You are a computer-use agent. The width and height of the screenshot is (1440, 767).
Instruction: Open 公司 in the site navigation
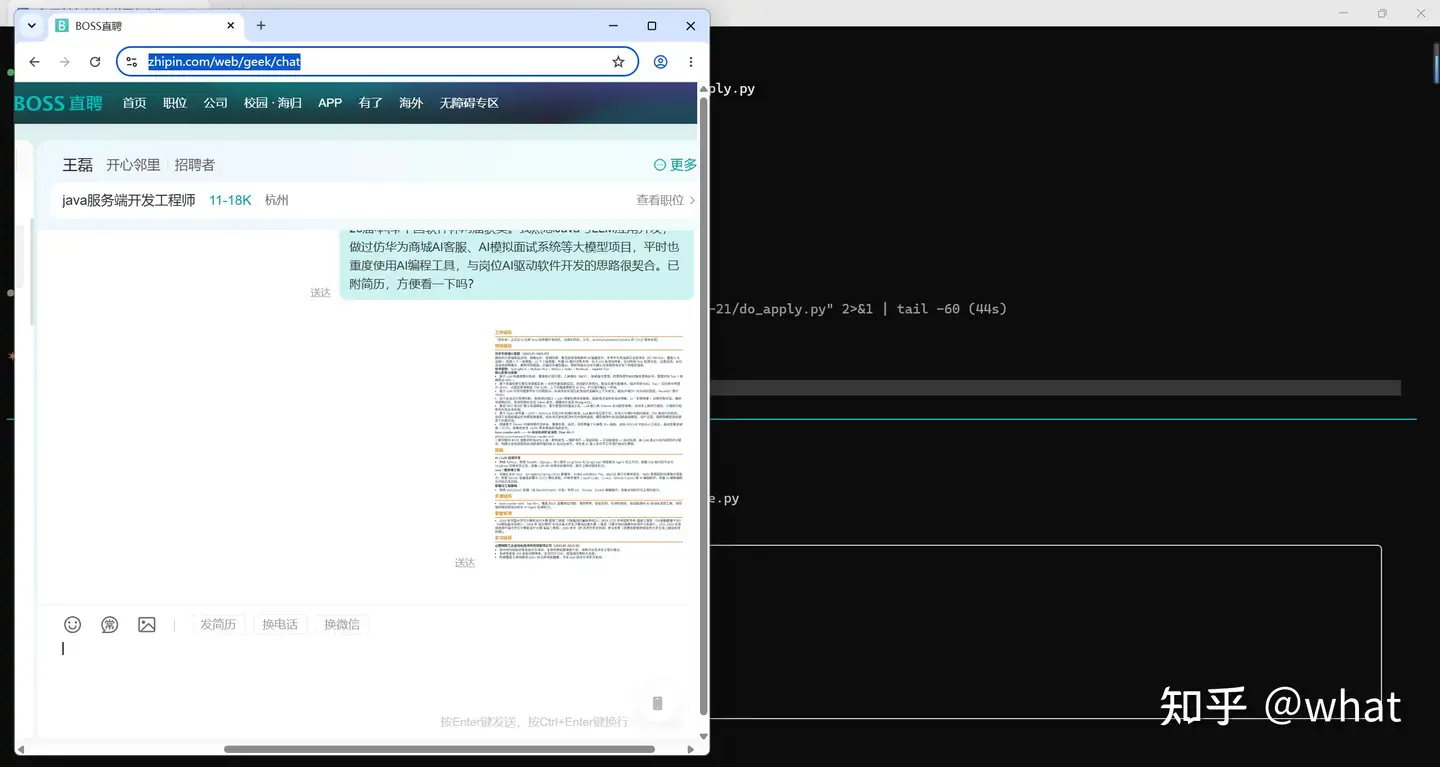pos(215,103)
